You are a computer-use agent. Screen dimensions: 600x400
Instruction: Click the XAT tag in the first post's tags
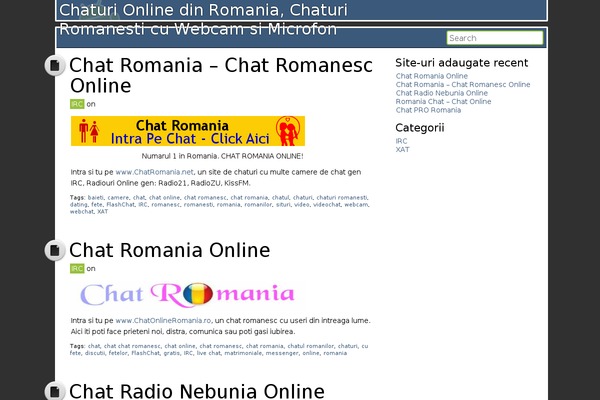coord(102,212)
